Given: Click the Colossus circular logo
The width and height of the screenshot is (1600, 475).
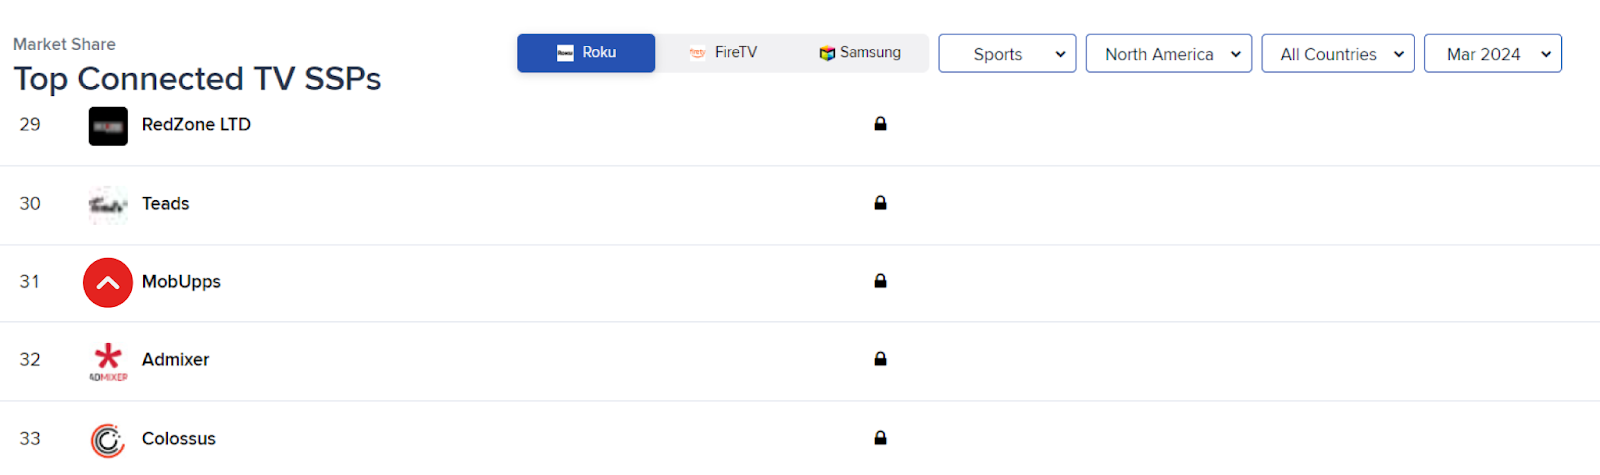Looking at the screenshot, I should (108, 440).
